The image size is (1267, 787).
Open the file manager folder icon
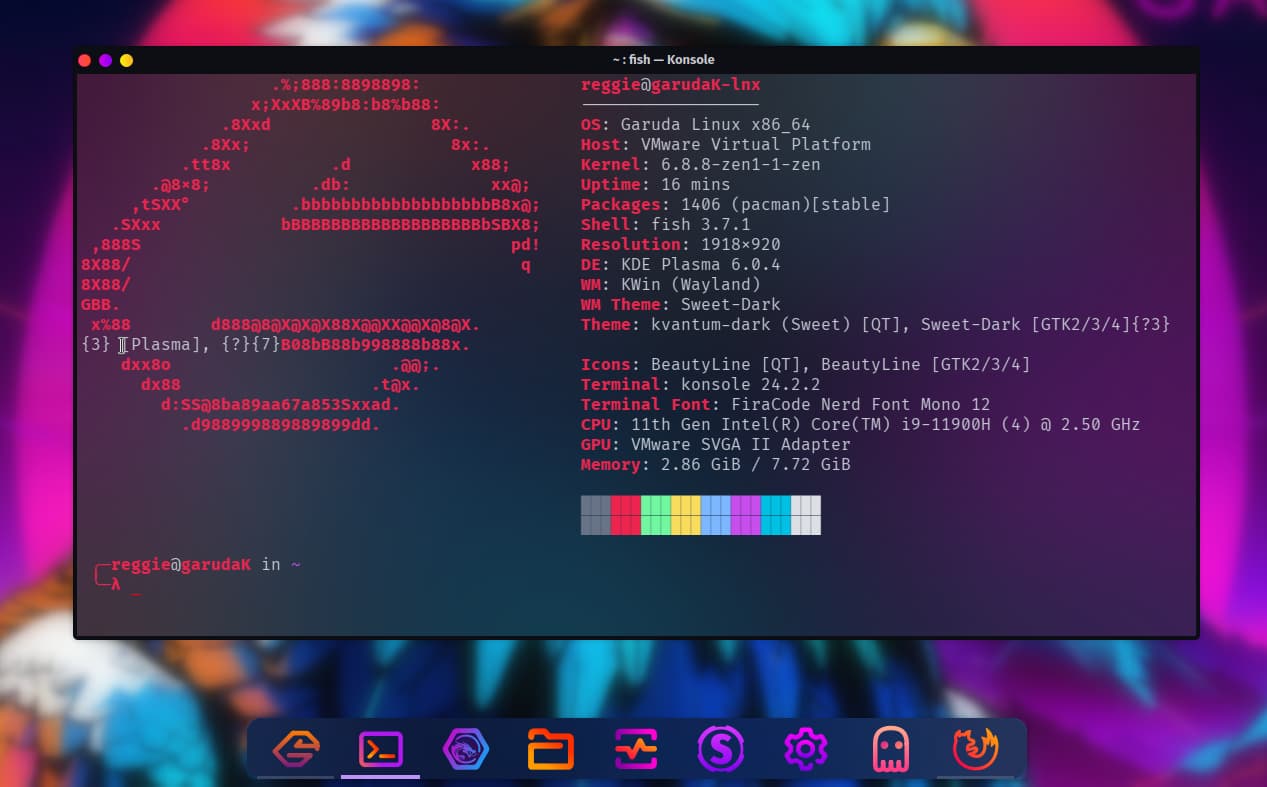coord(550,749)
